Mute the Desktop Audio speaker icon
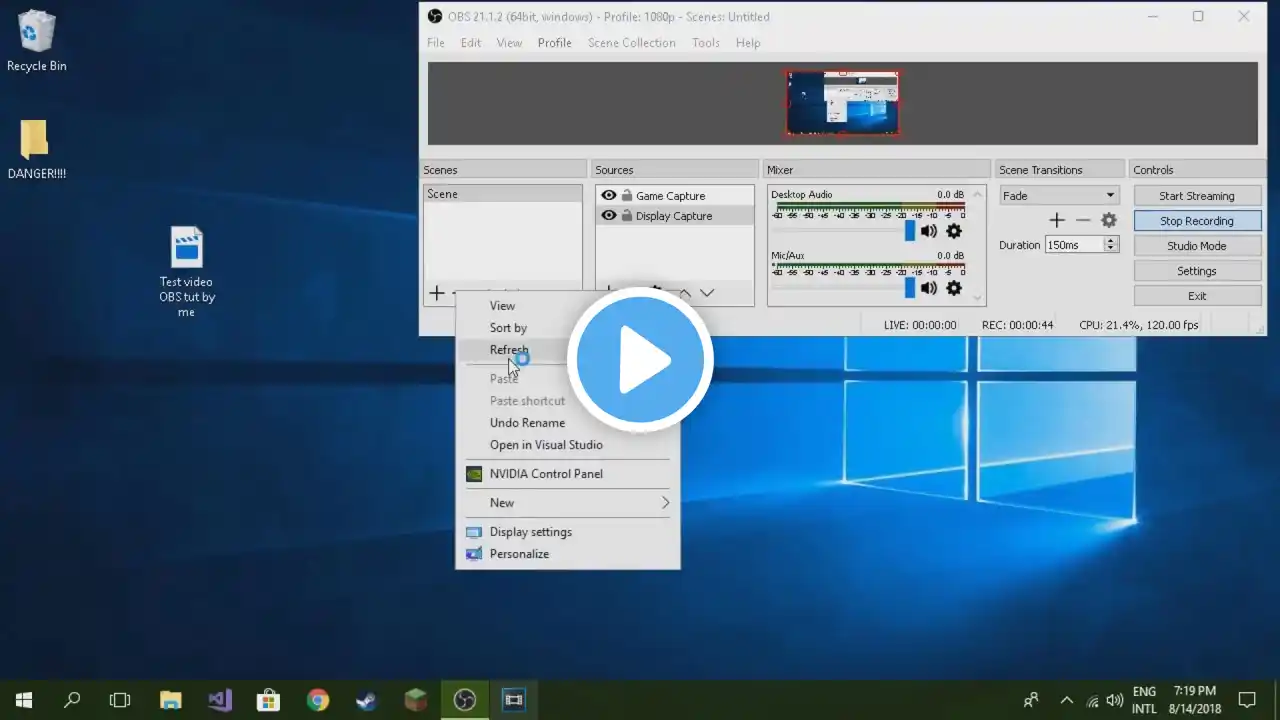 (929, 231)
